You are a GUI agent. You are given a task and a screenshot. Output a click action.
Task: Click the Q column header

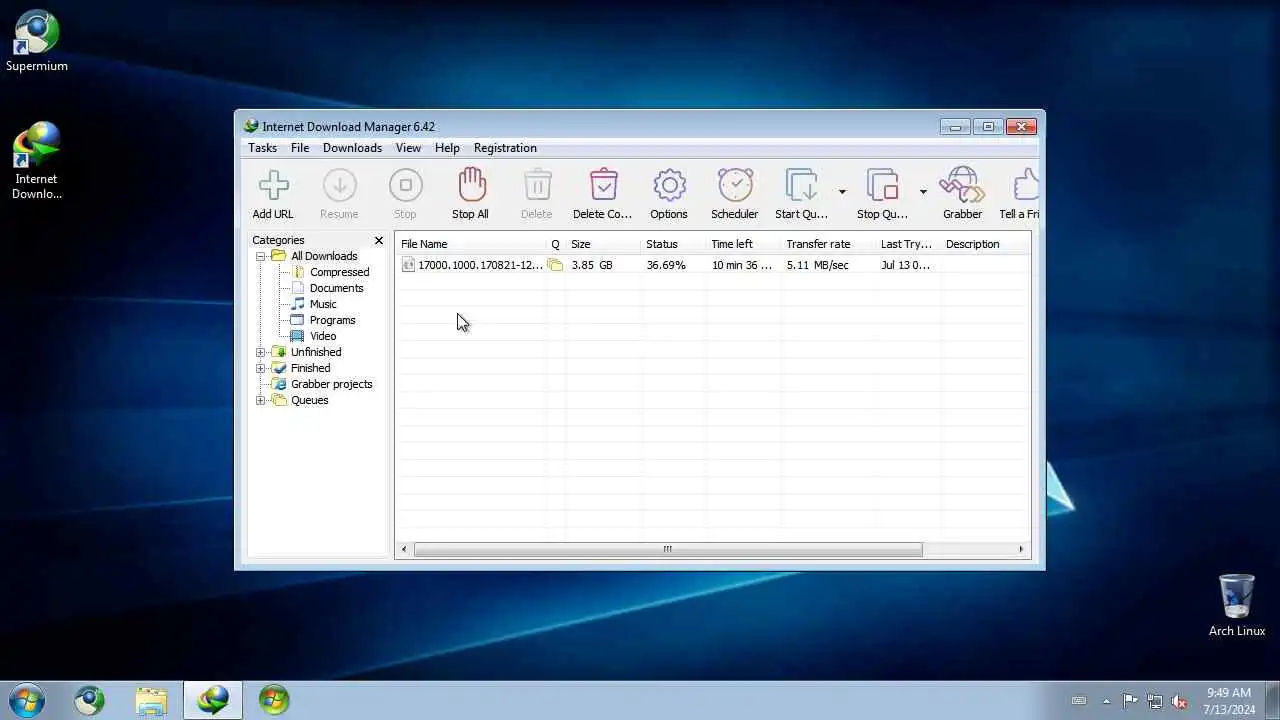[555, 244]
